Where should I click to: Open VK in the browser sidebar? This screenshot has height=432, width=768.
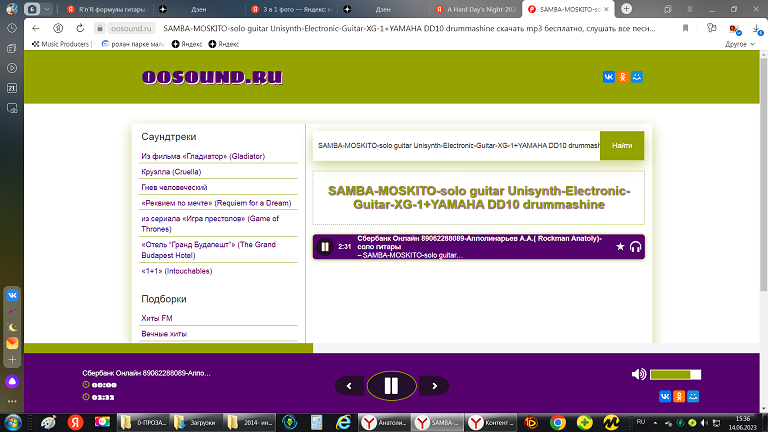pyautogui.click(x=12, y=295)
